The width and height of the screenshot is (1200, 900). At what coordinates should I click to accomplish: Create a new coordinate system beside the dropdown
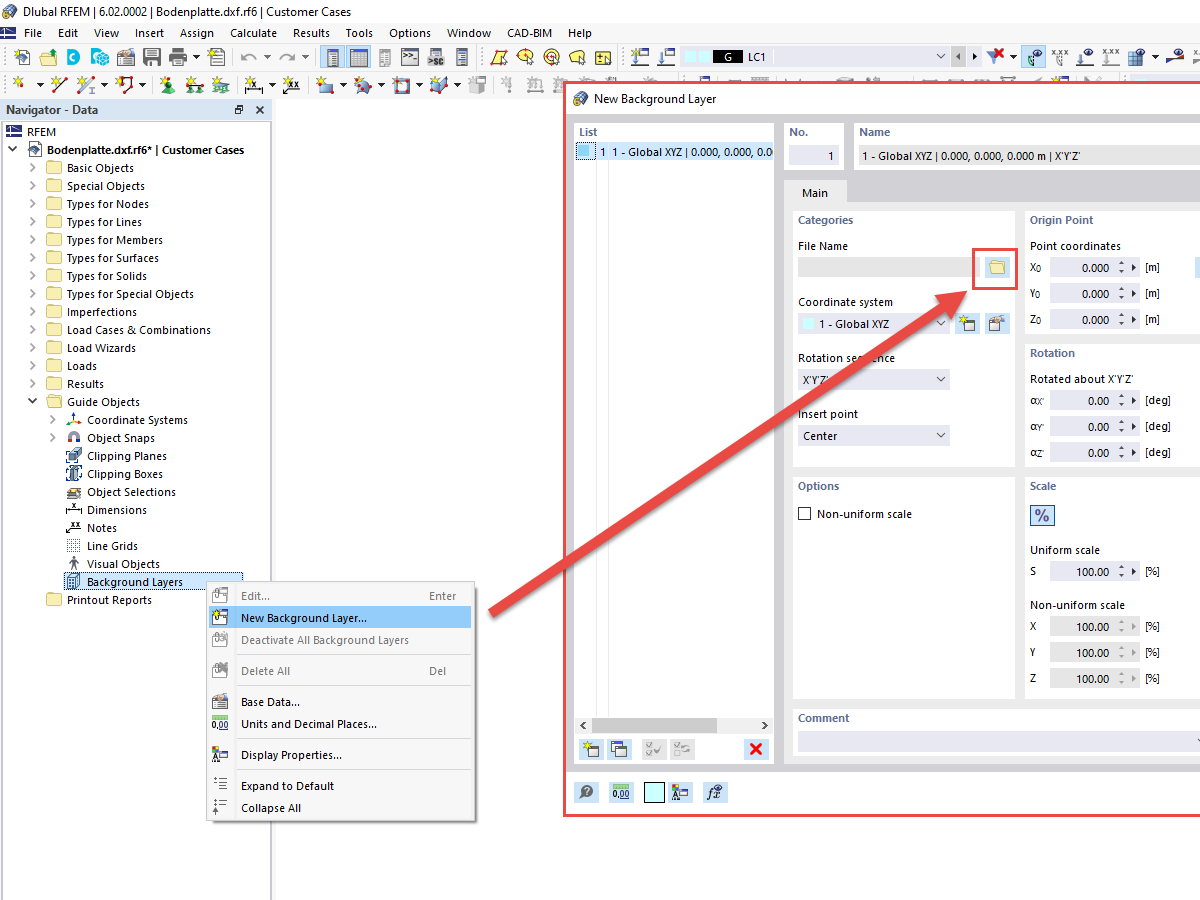[967, 323]
